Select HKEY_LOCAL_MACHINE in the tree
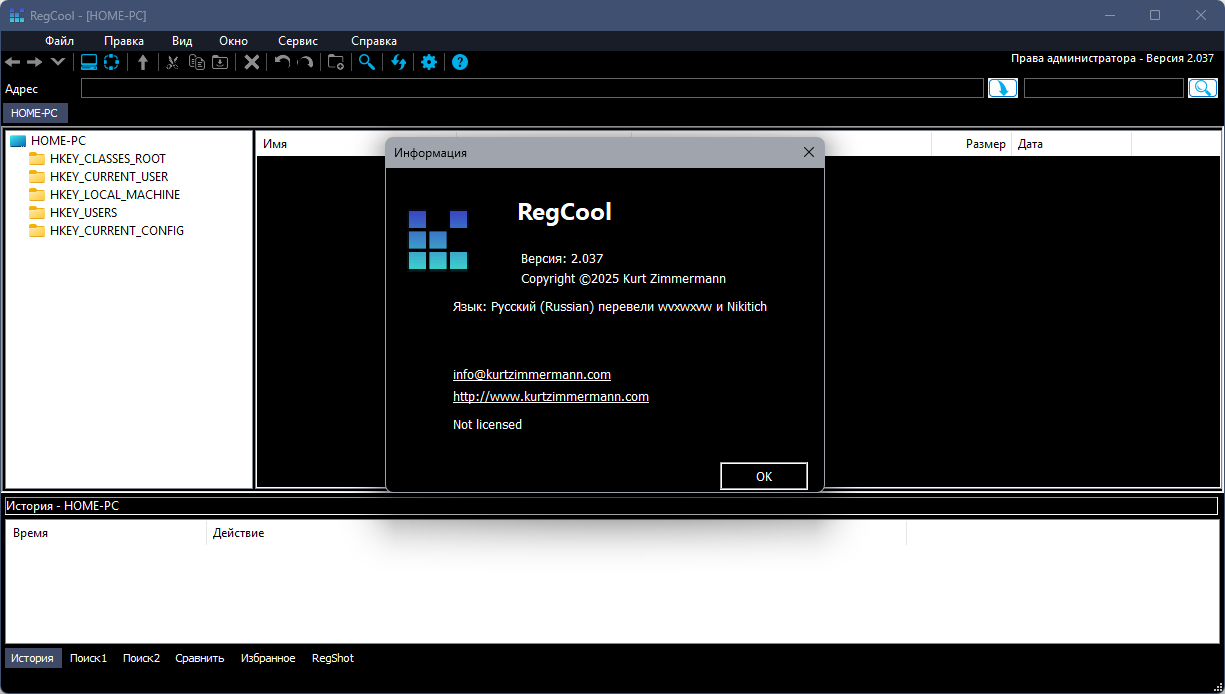Screen dimensions: 1225x694 [114, 195]
